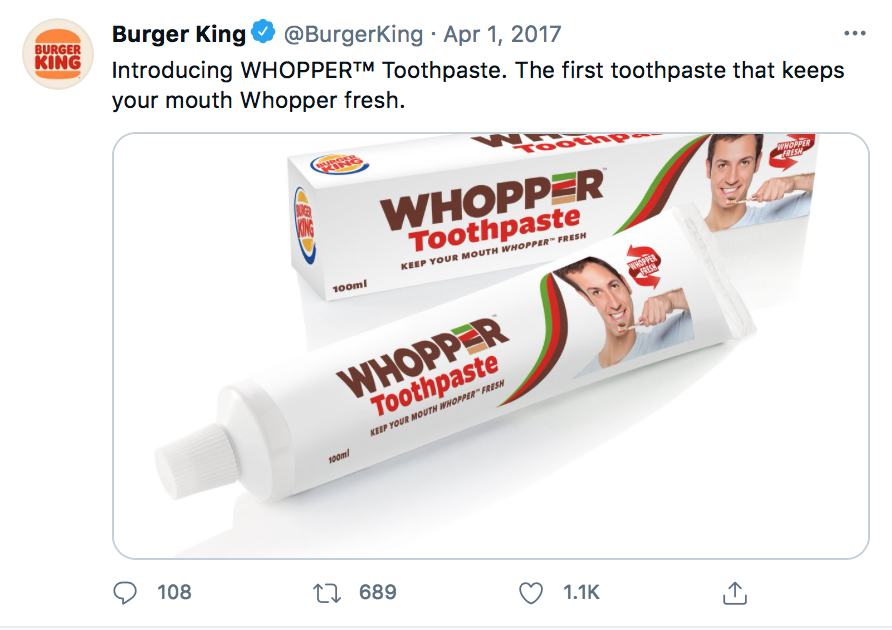Like the tweet with the heart icon
This screenshot has height=630, width=892.
(531, 593)
